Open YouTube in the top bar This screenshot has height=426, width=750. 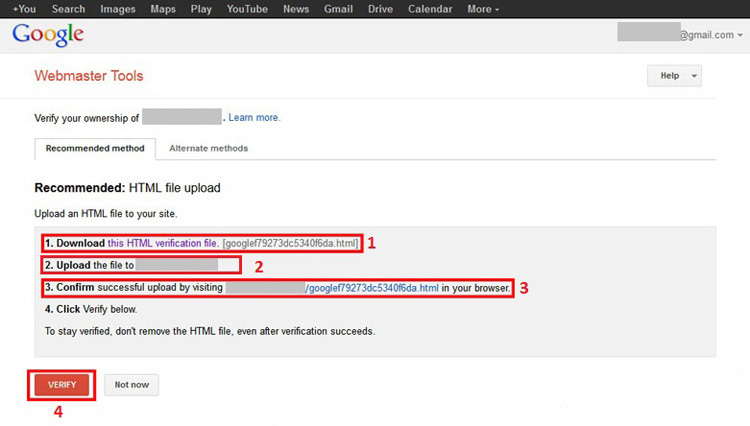[247, 9]
